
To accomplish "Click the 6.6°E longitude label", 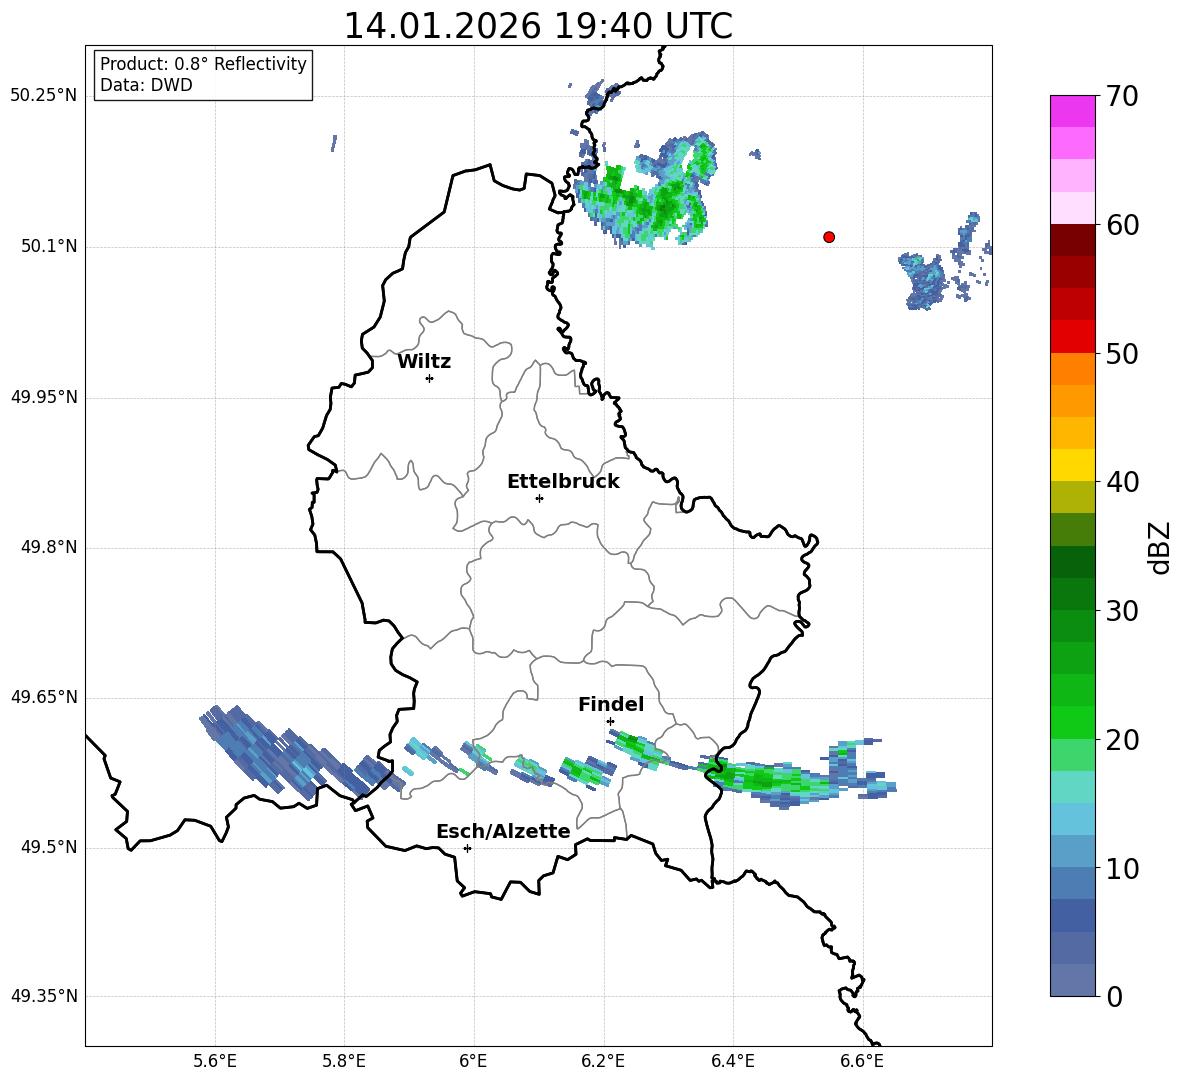I will coord(862,1061).
